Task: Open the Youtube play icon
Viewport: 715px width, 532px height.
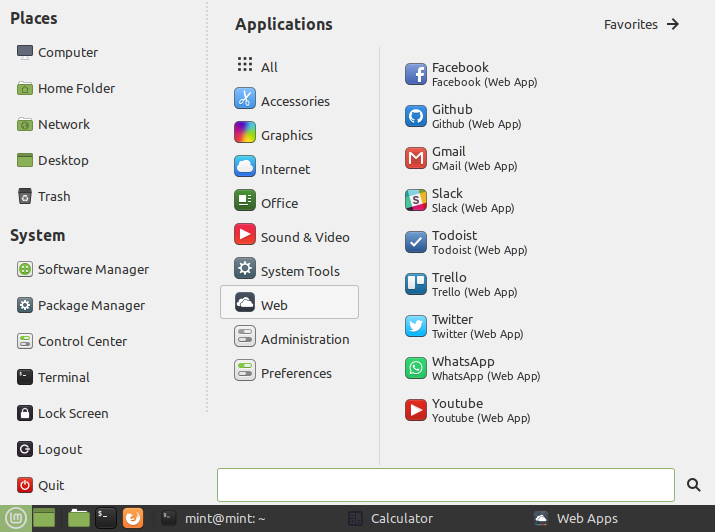Action: tap(415, 410)
